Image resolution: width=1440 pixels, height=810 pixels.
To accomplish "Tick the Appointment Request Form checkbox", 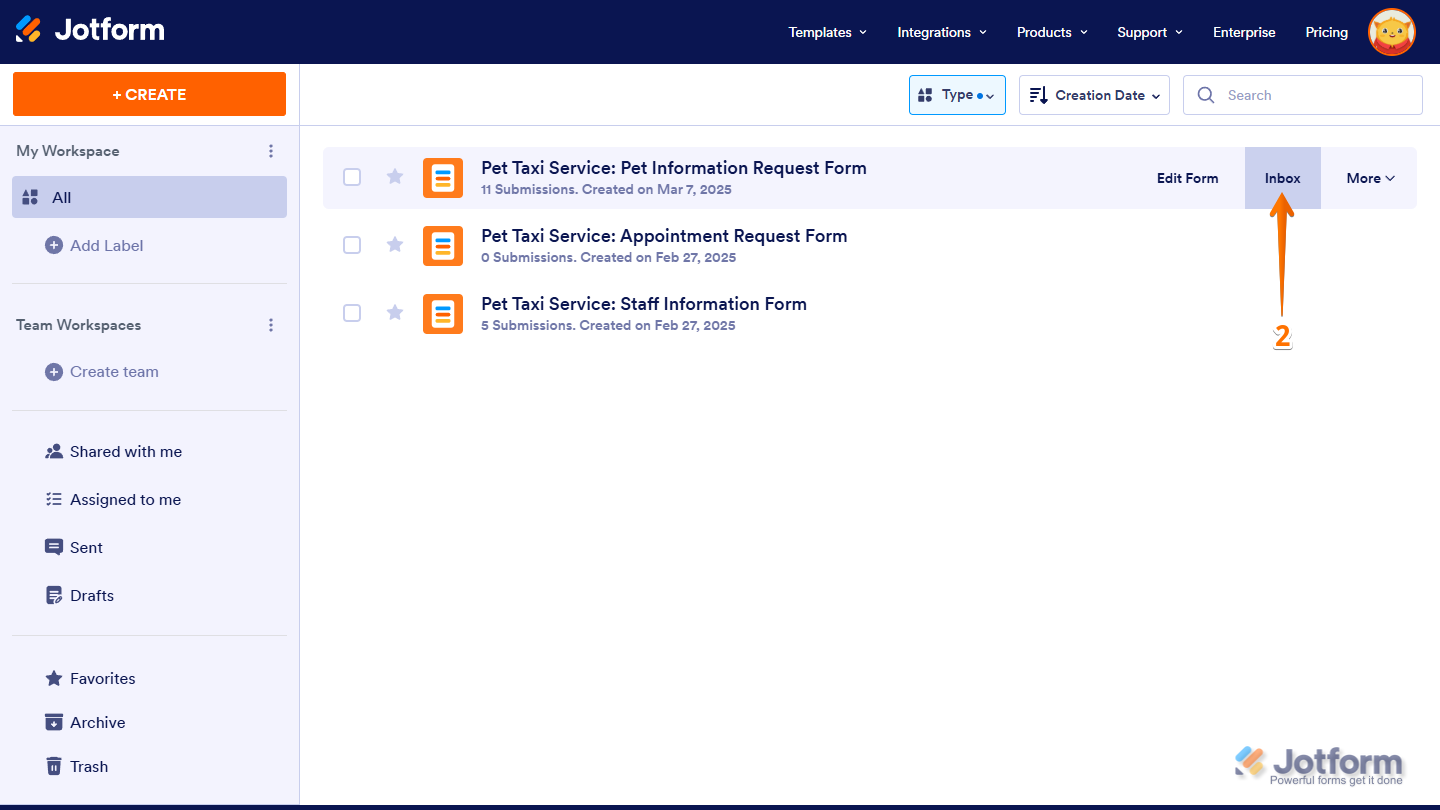I will [352, 245].
